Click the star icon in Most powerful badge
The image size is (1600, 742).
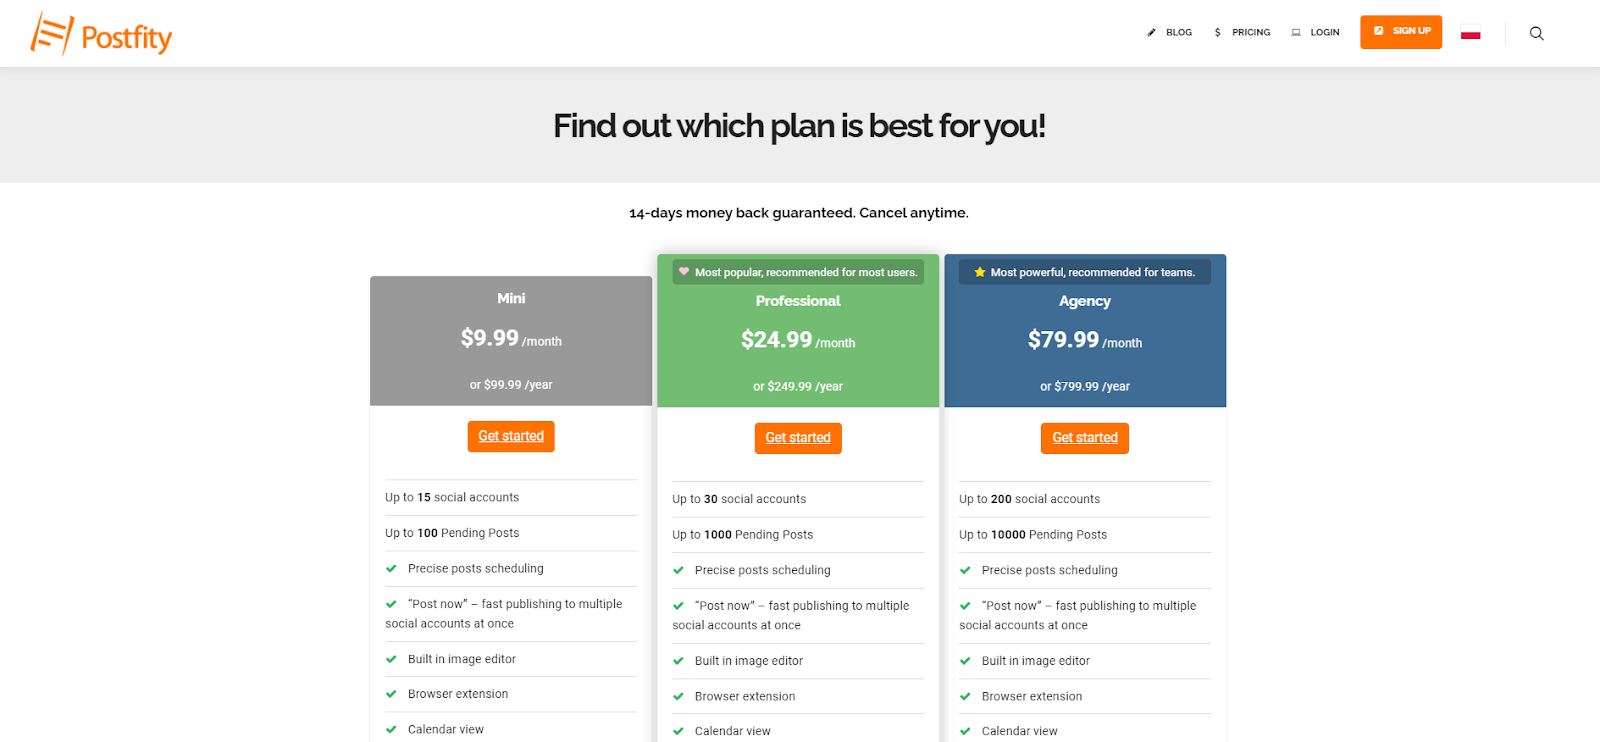click(x=980, y=272)
